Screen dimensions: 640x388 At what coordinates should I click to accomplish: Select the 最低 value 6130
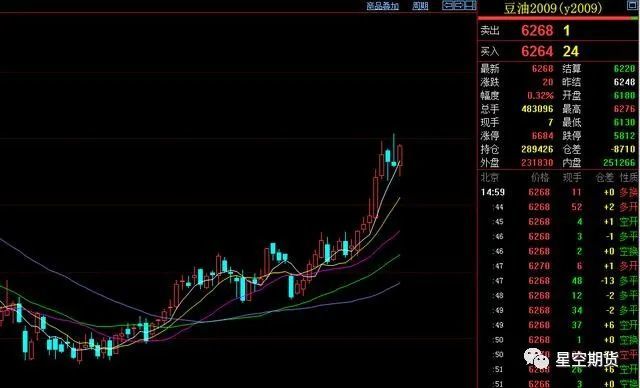[624, 122]
